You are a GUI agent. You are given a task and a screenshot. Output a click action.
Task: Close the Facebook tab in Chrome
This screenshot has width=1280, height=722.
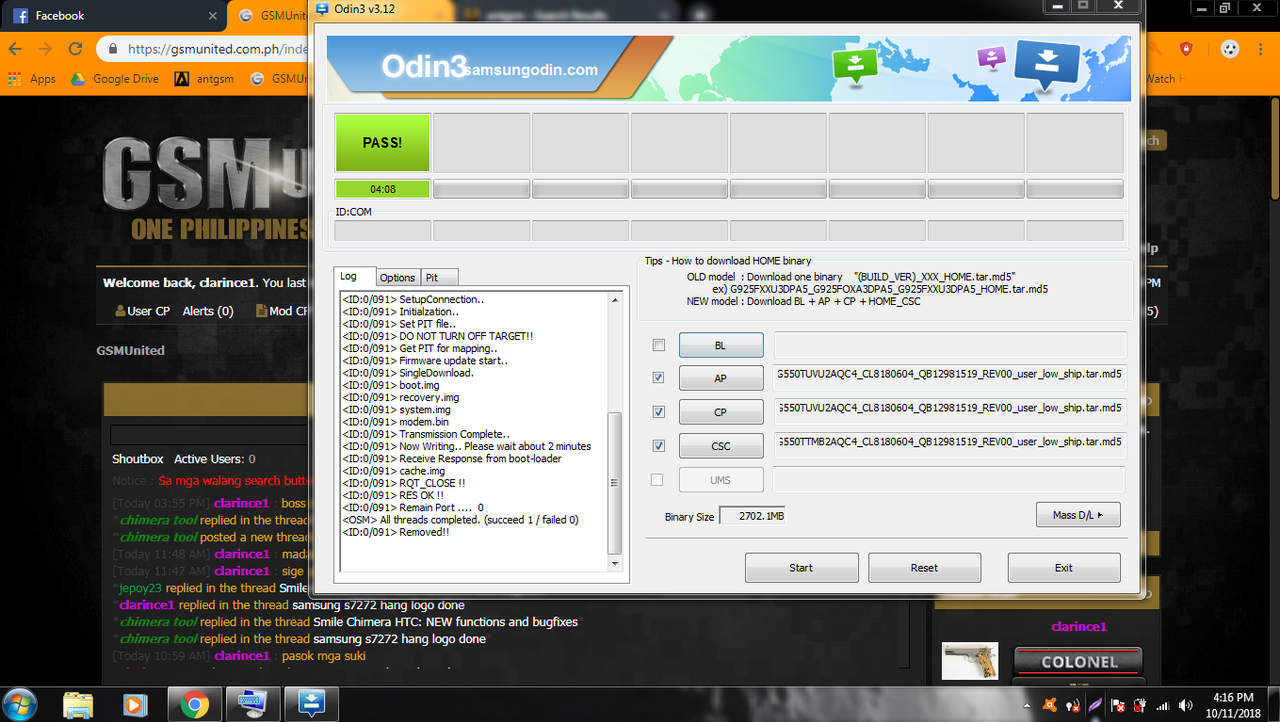point(213,16)
